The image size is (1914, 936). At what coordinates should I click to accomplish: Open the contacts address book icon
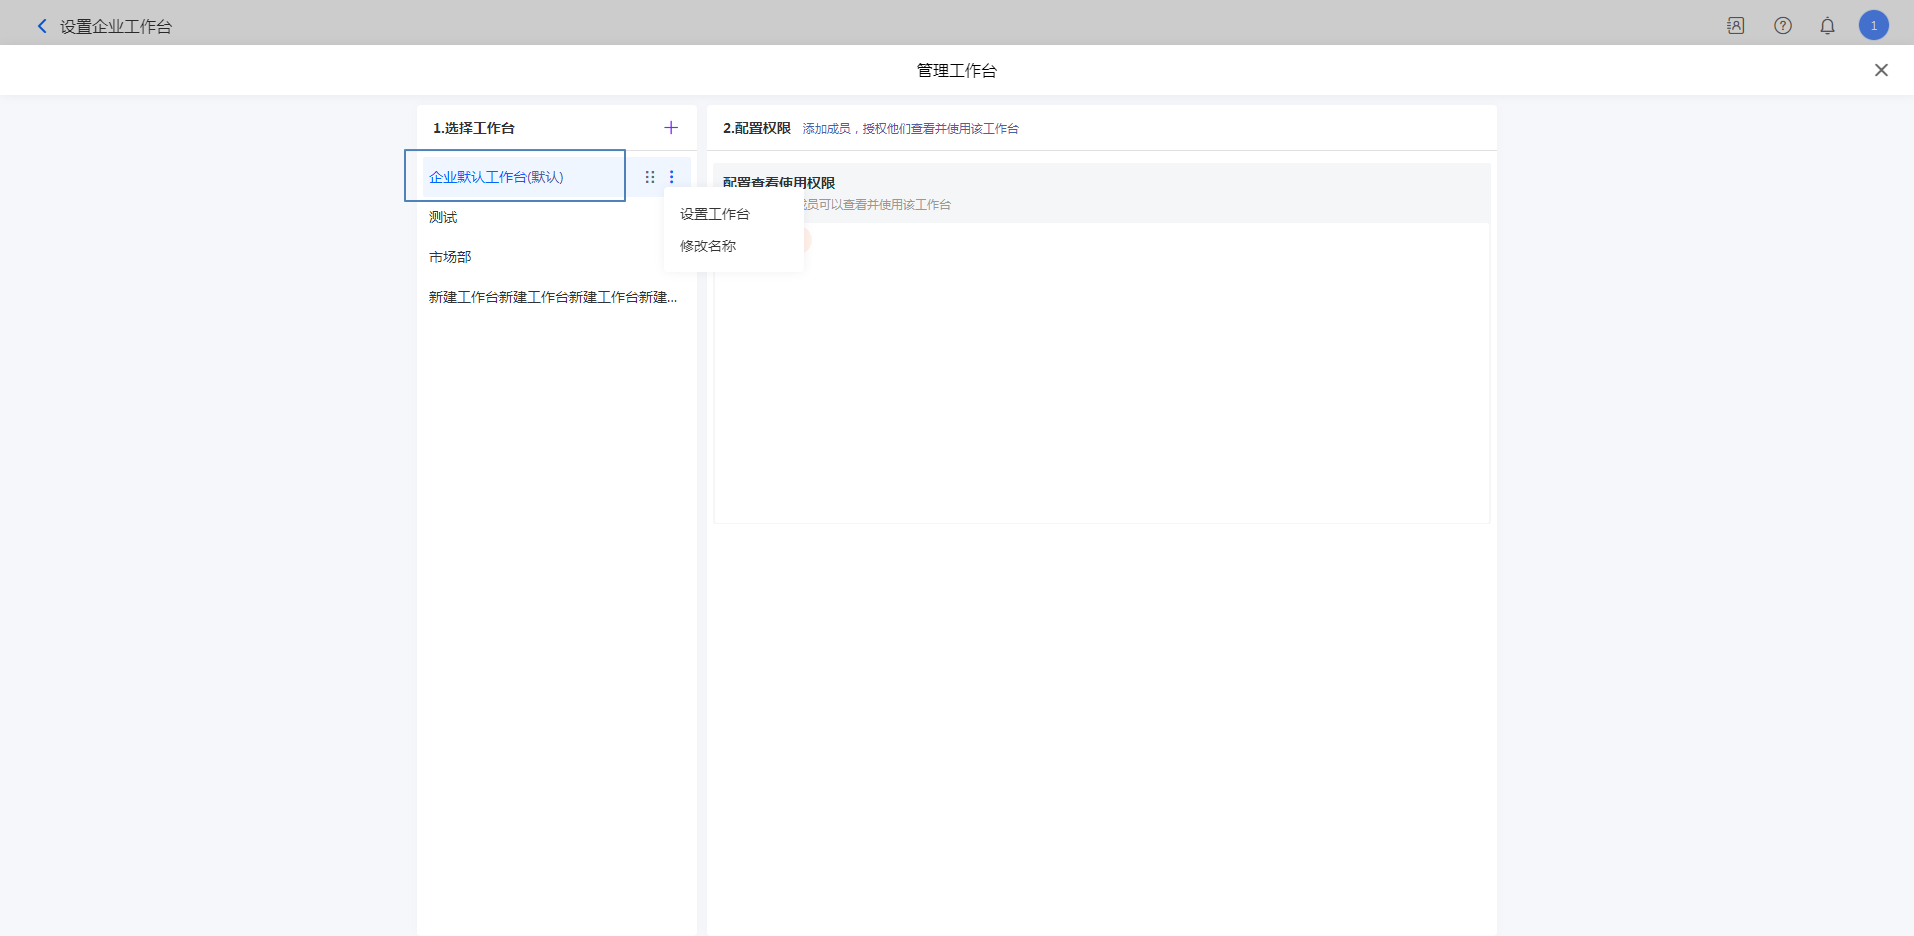click(x=1735, y=26)
